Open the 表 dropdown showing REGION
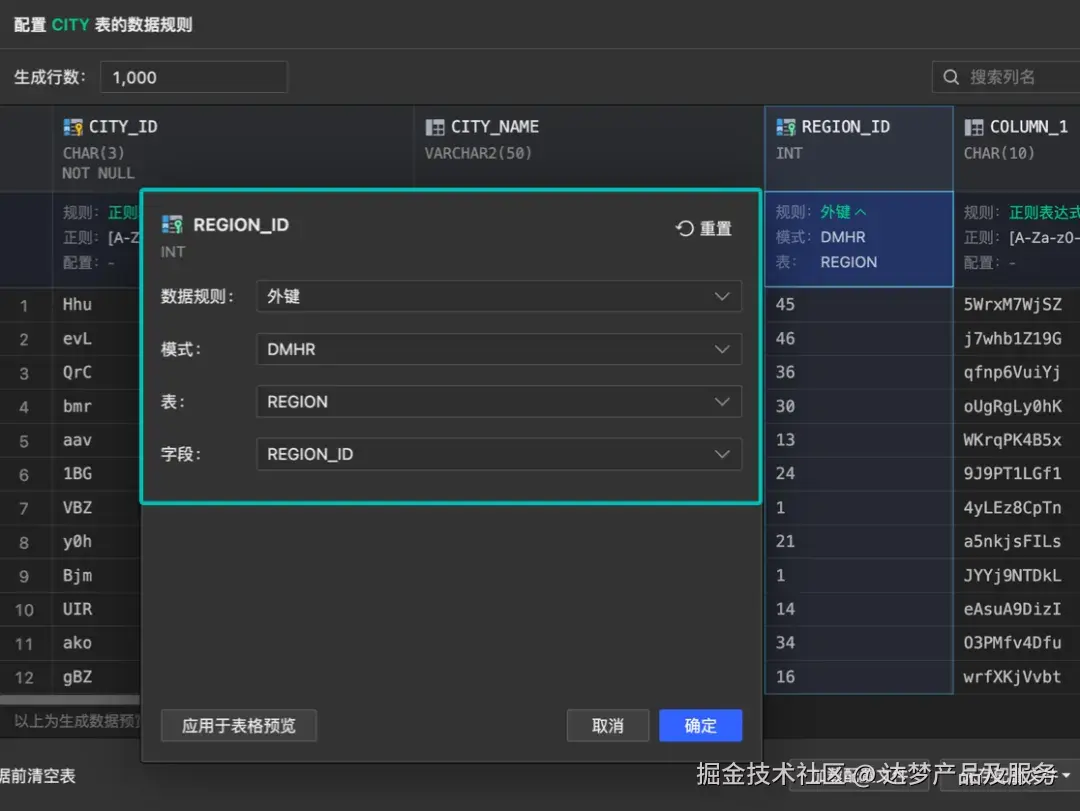 tap(499, 402)
